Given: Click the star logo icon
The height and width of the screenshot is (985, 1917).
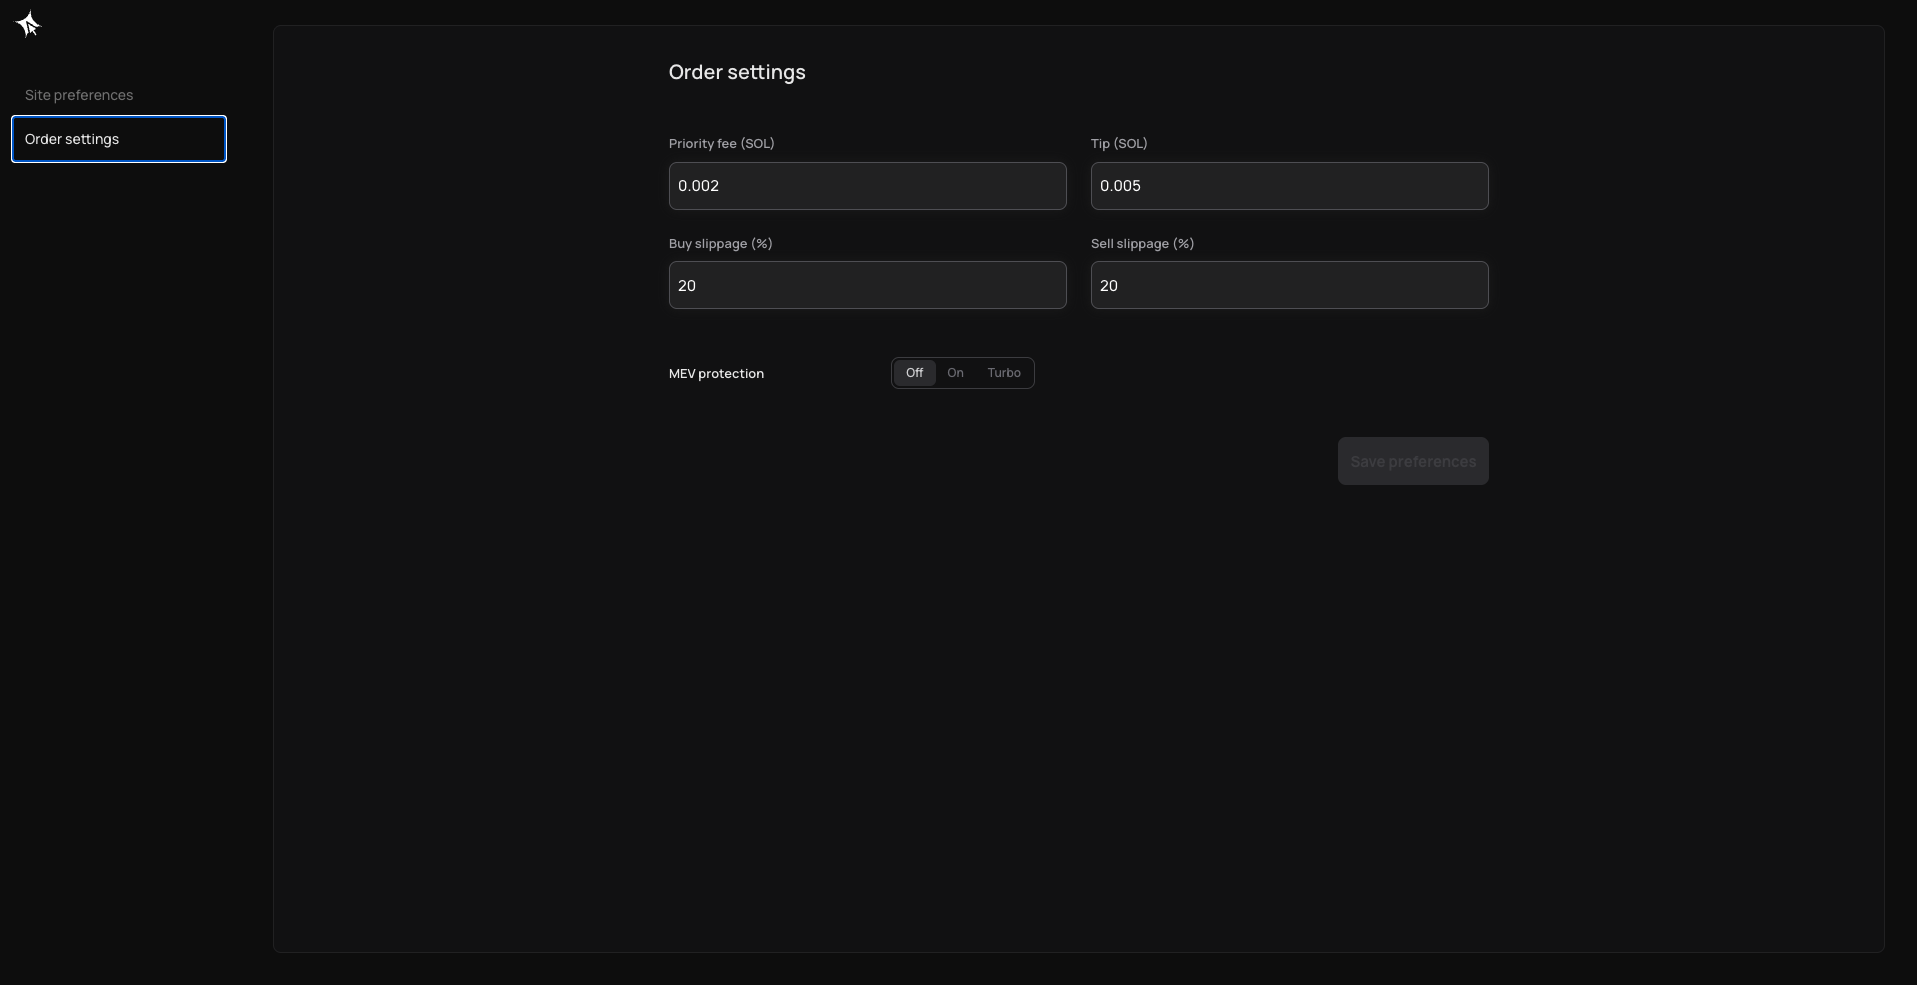Looking at the screenshot, I should click(x=28, y=24).
